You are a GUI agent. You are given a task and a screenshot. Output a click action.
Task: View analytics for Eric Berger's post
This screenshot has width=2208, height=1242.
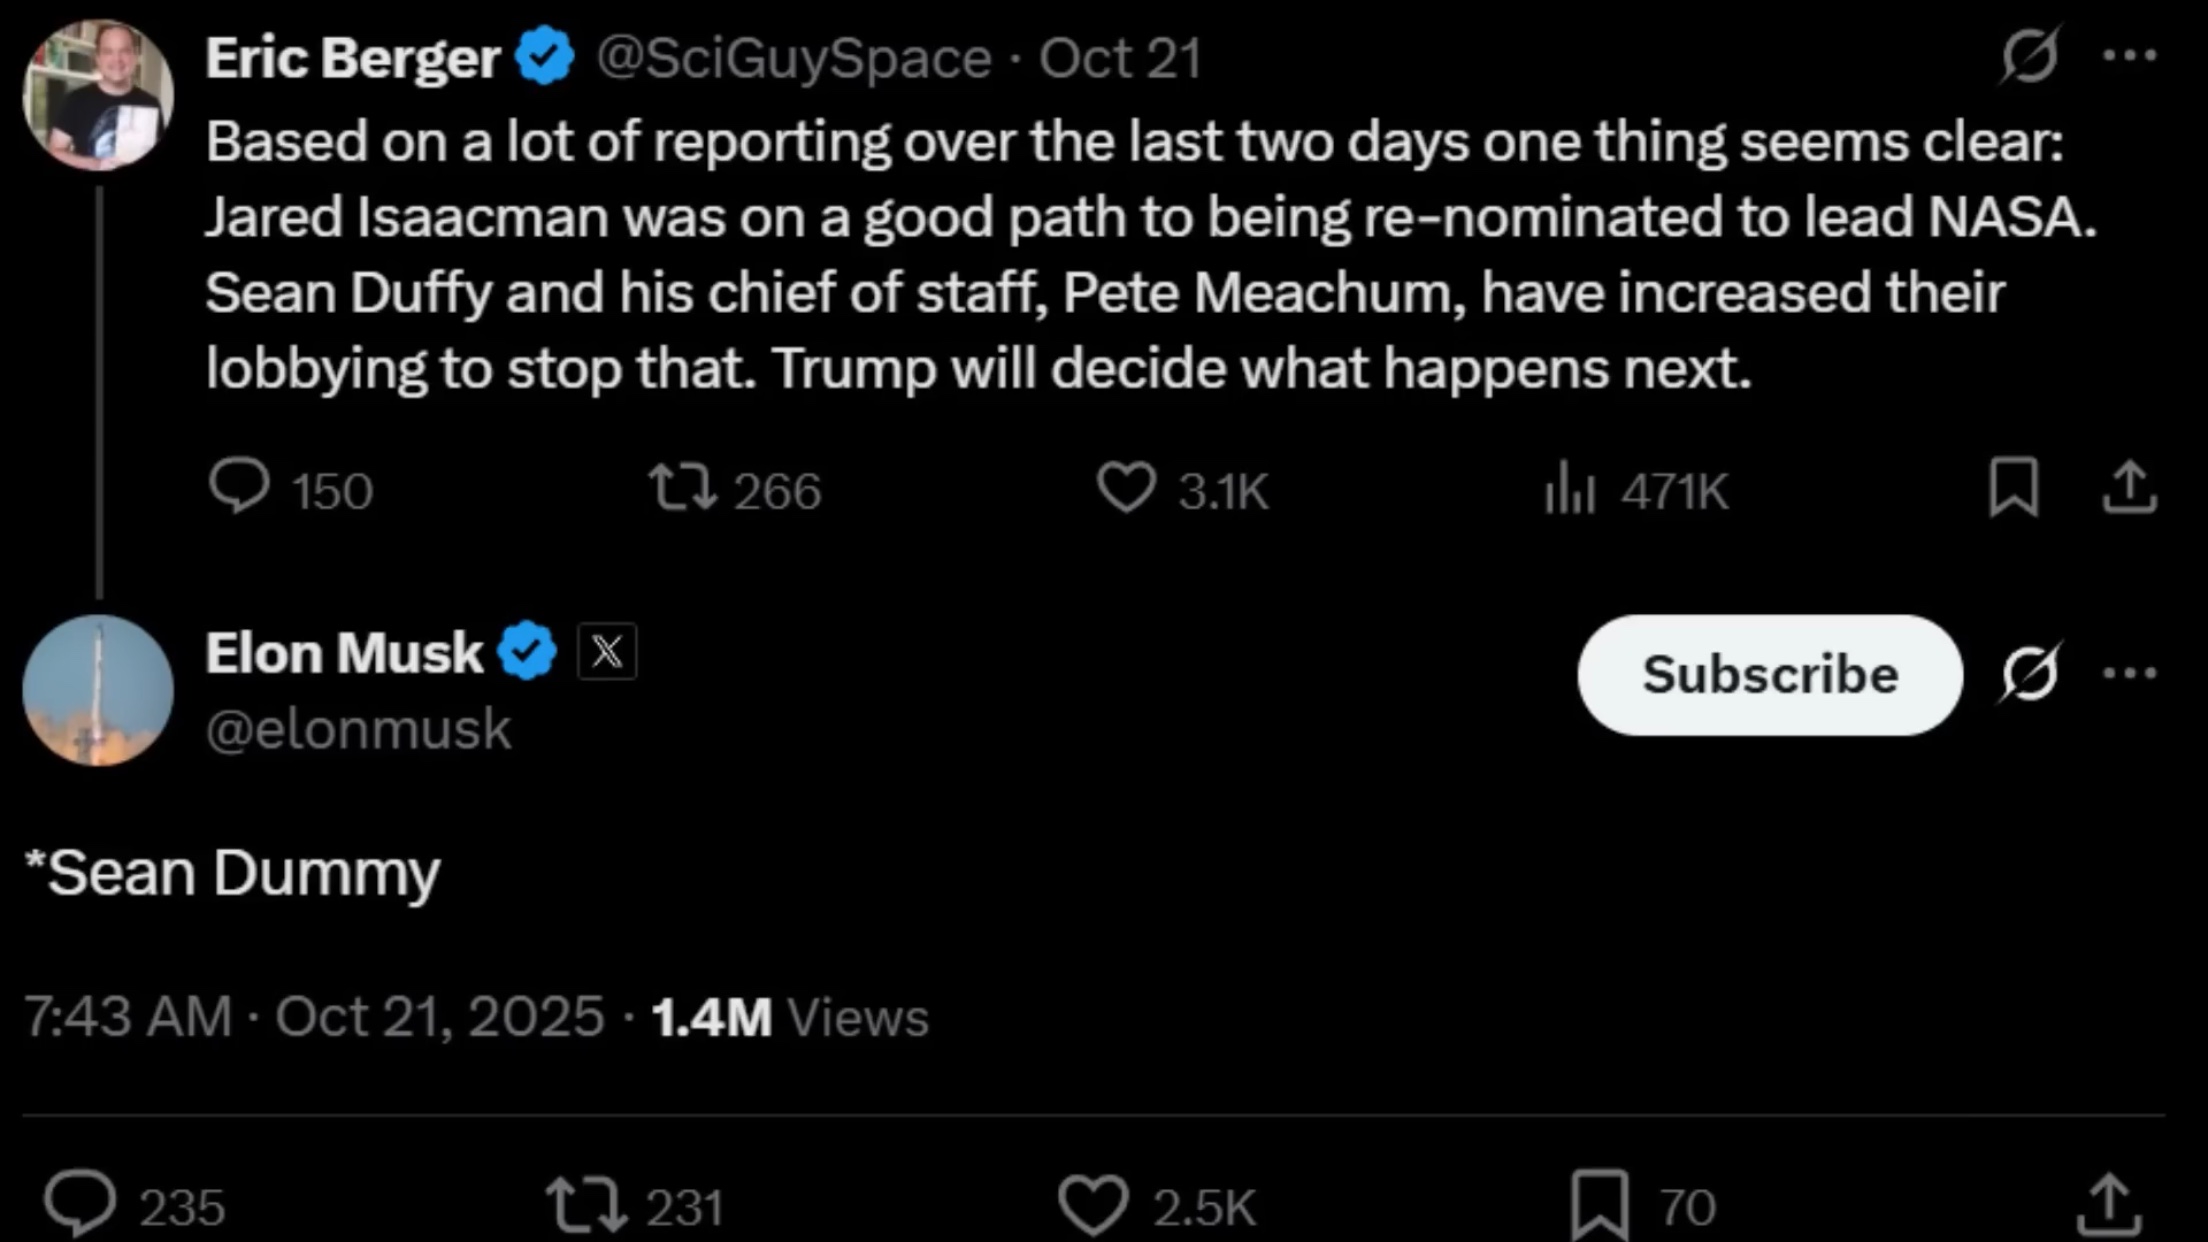click(1568, 489)
